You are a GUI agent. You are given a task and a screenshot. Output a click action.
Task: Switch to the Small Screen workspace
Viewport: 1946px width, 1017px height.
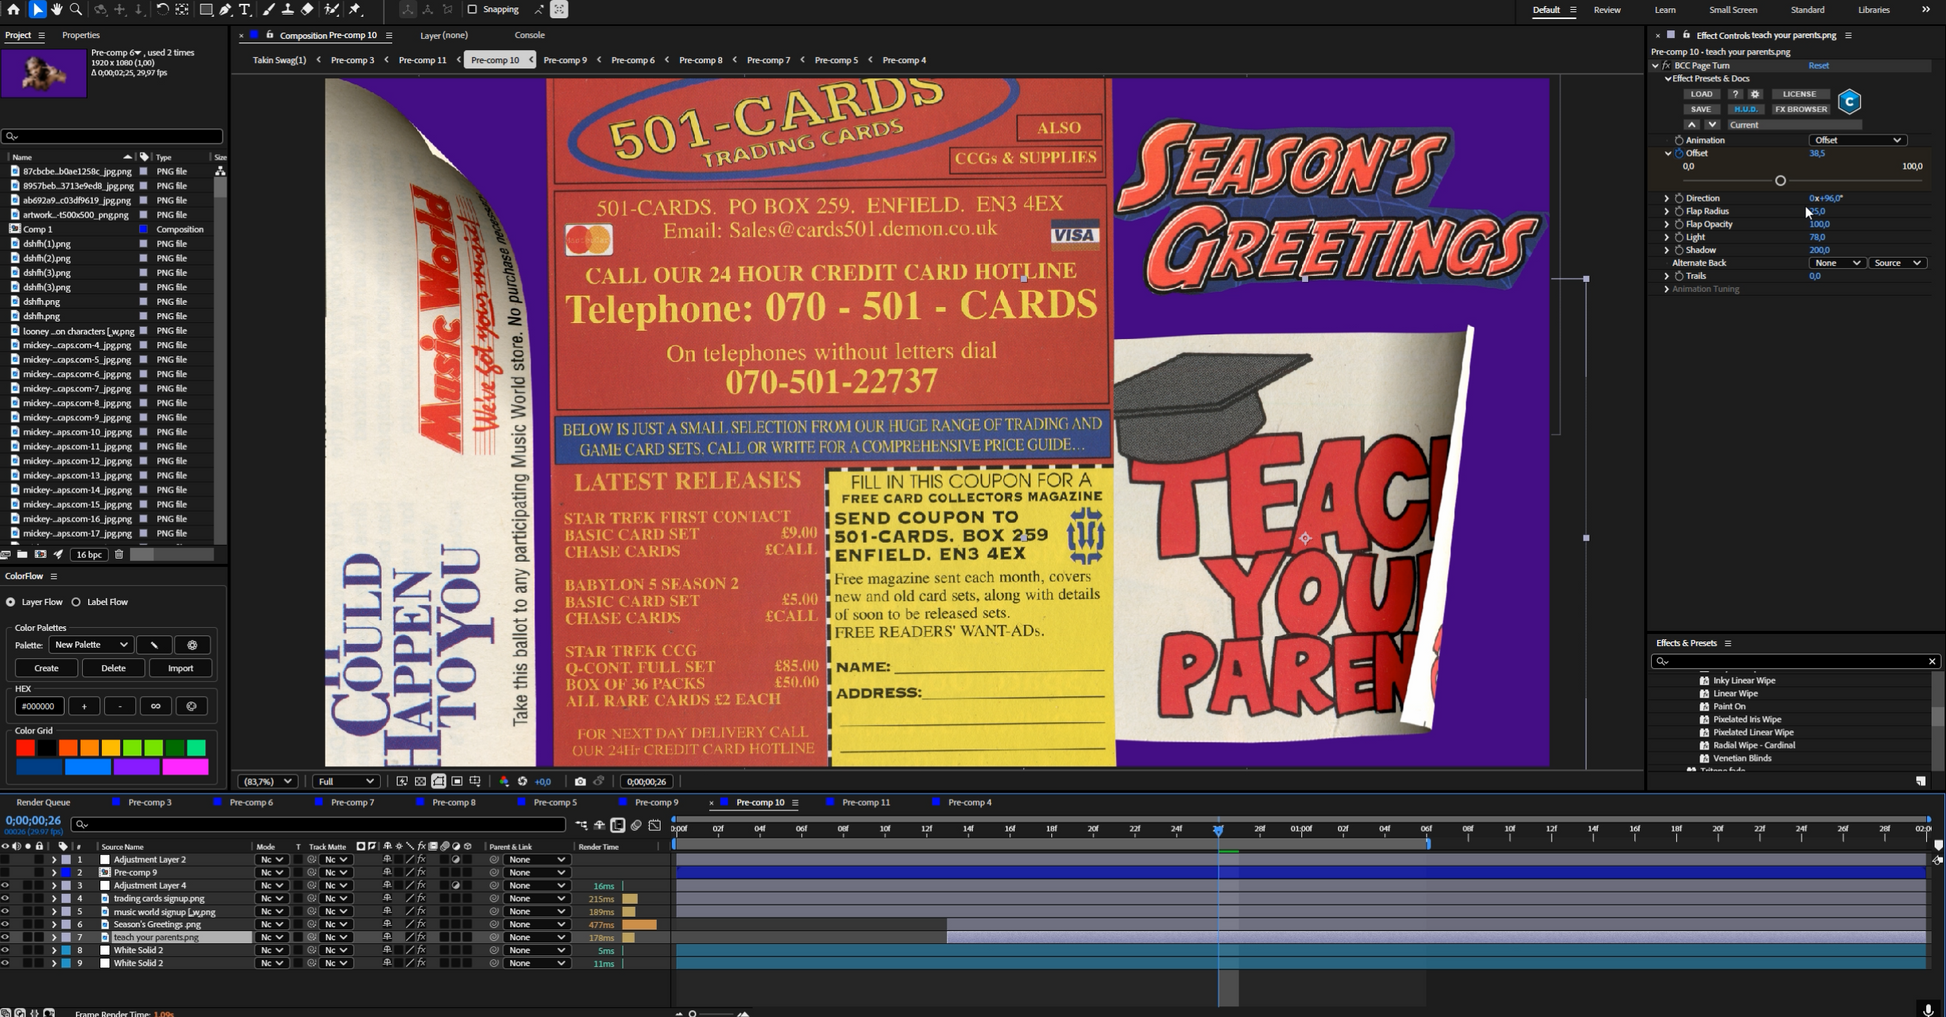1733,10
